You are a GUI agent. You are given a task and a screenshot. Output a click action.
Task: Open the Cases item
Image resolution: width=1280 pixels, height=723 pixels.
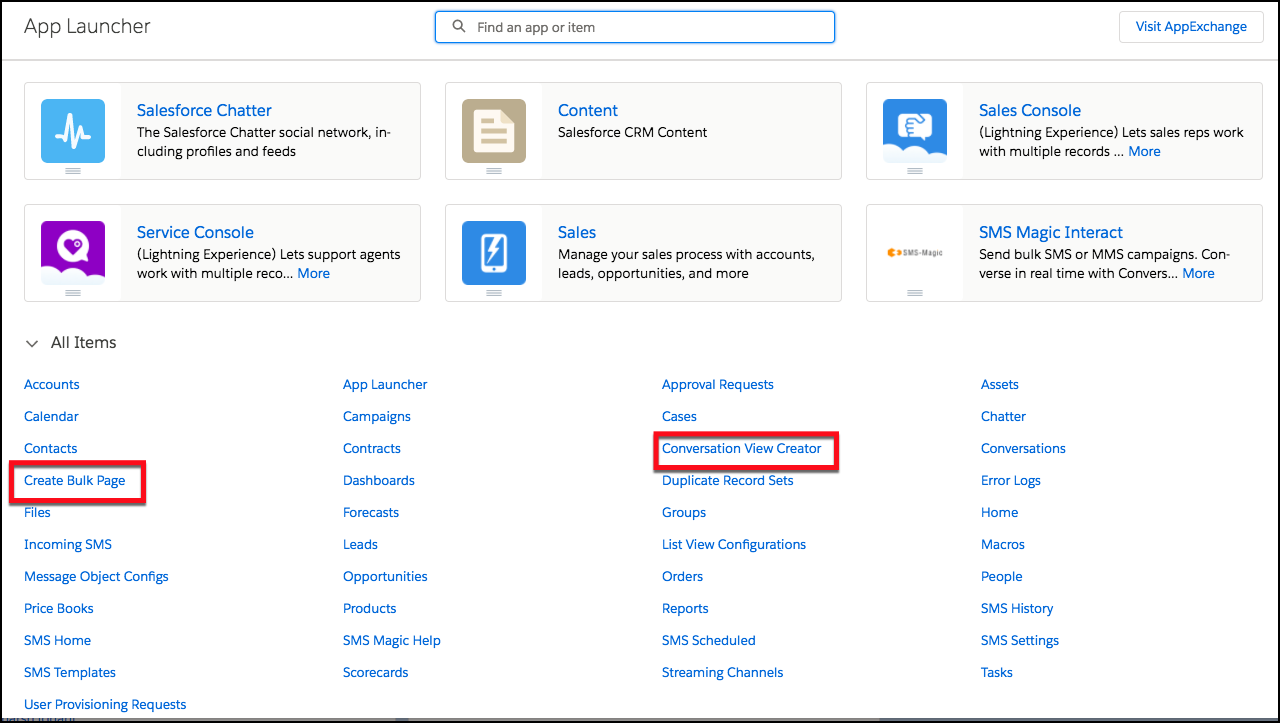[679, 417]
